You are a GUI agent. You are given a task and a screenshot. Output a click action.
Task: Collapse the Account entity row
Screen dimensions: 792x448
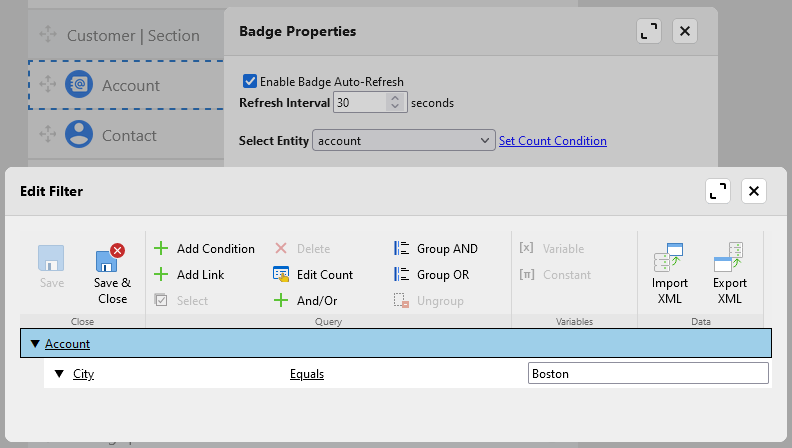pos(35,344)
